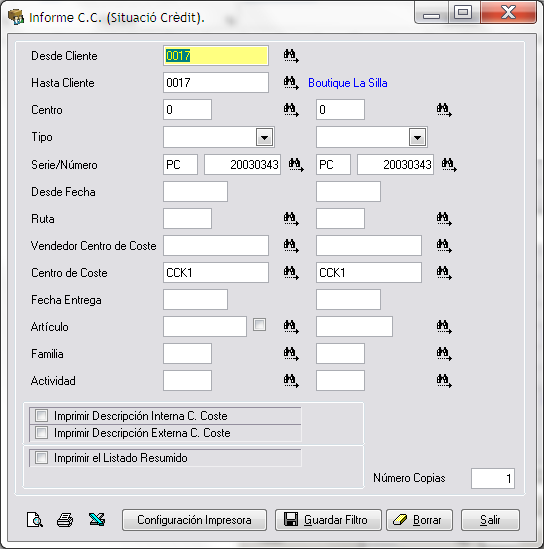Click the Boutique La Silla client link
Image resolution: width=544 pixels, height=549 pixels.
click(348, 83)
